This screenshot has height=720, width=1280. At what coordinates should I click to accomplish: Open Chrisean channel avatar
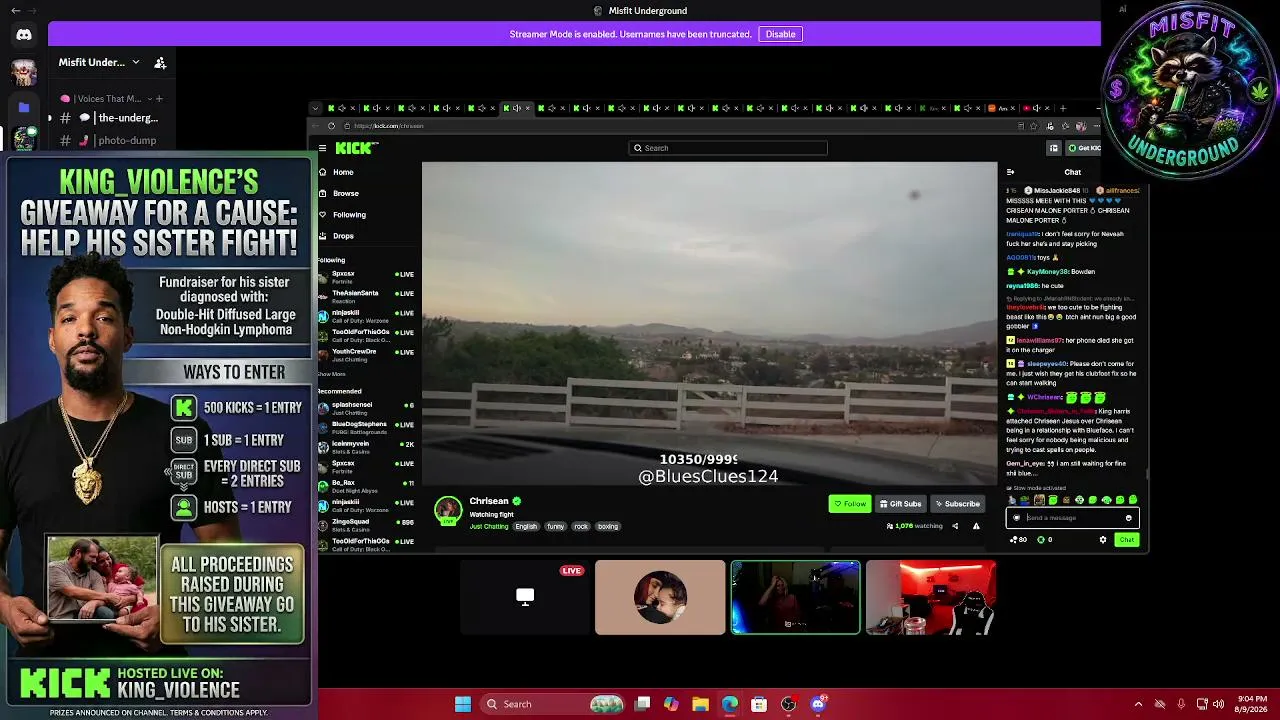448,510
